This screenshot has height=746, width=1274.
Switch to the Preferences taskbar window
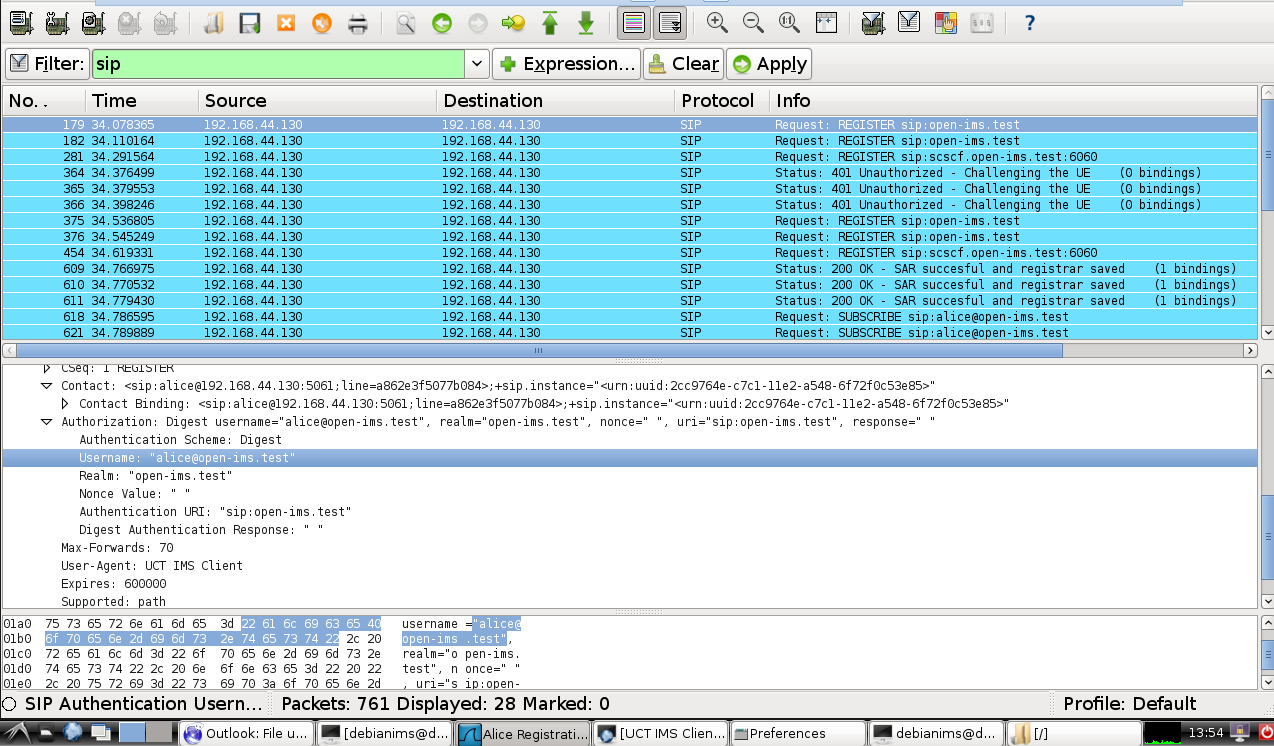coord(798,733)
